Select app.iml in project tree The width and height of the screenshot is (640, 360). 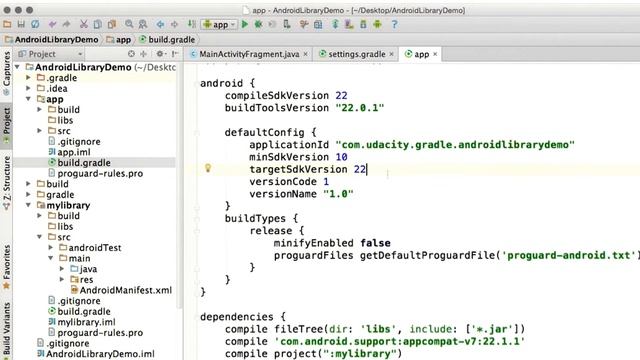click(69, 152)
